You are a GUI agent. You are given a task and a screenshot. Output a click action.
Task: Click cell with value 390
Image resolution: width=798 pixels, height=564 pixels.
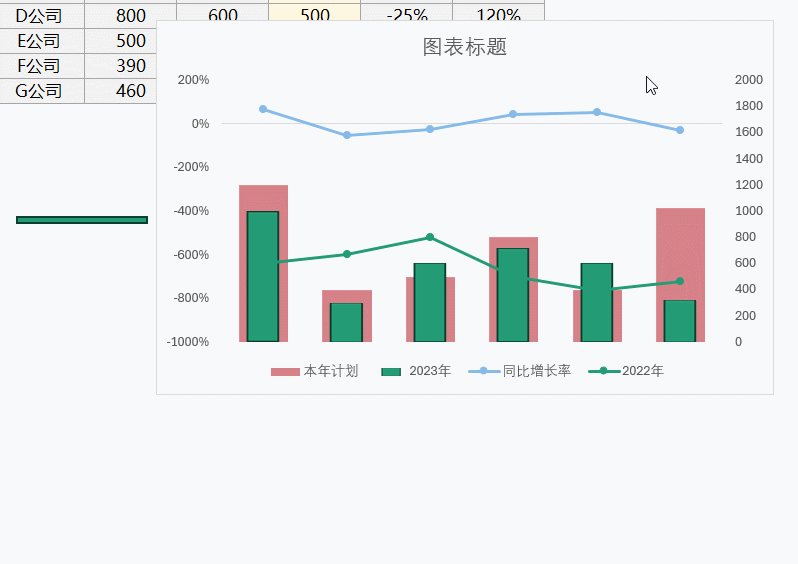click(121, 66)
